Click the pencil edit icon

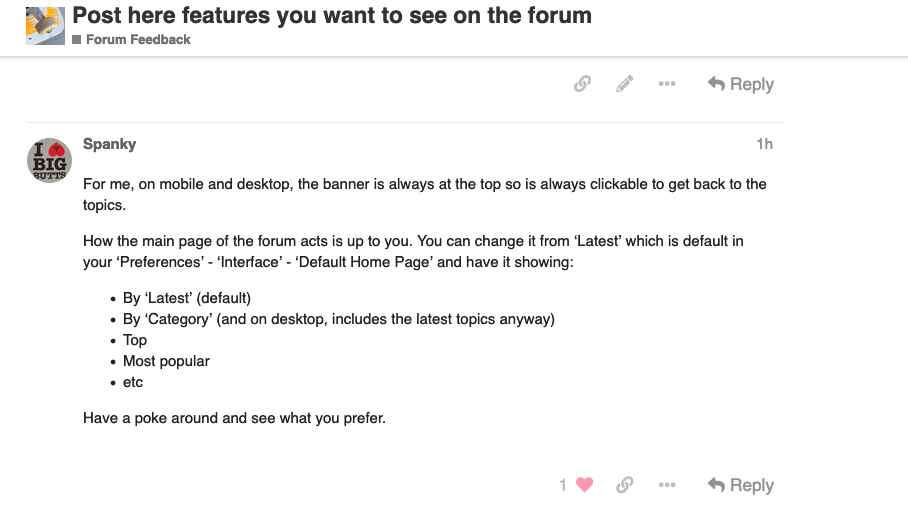coord(625,84)
